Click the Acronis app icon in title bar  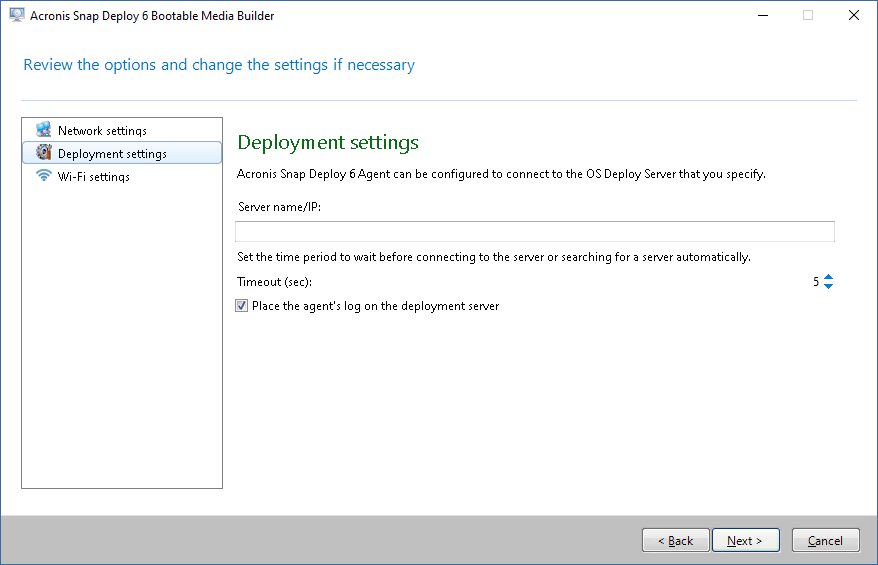(x=15, y=16)
